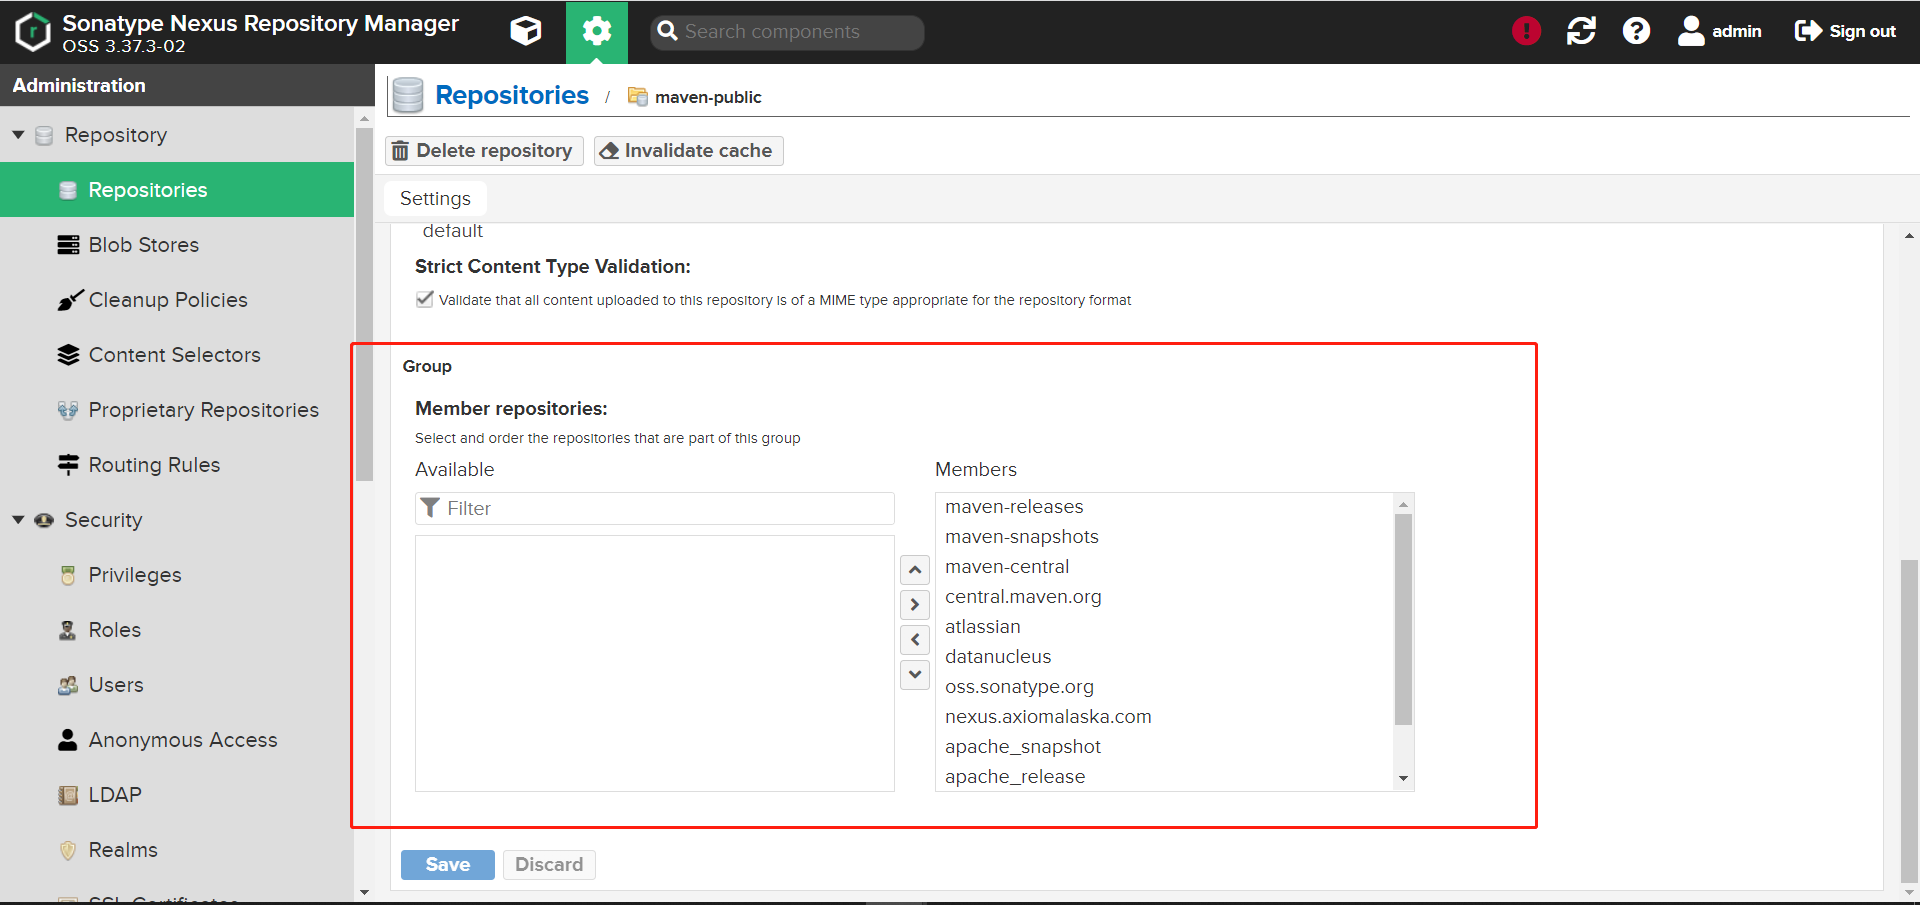Open the Browse cube icon in header
The image size is (1920, 905).
526,31
